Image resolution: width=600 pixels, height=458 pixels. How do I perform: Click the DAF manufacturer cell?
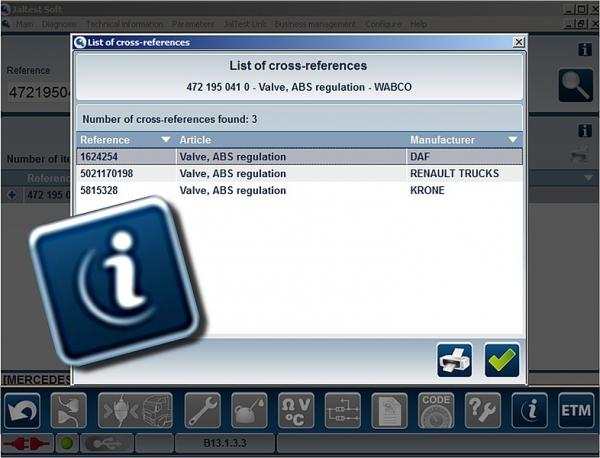click(x=464, y=156)
